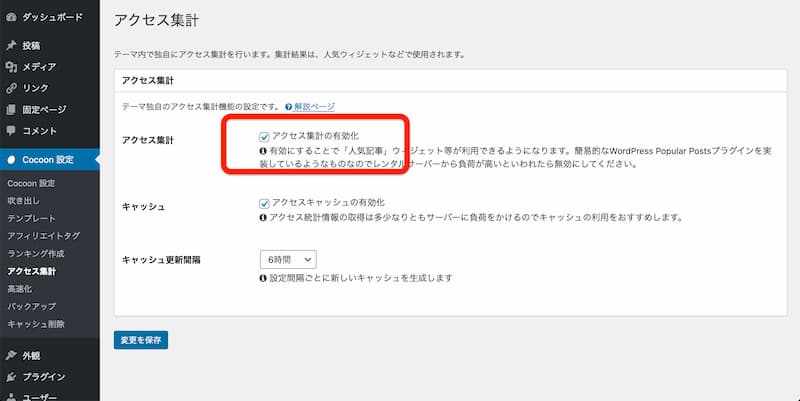This screenshot has width=800, height=401.
Task: Click the pages icon beside 固定ページ
Action: [11, 109]
